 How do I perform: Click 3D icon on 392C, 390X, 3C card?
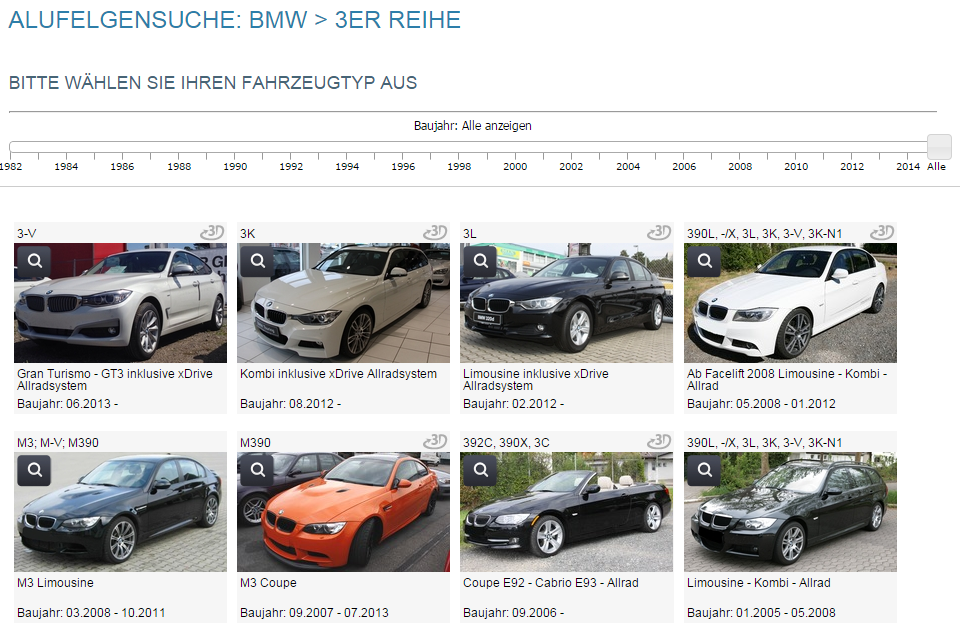click(x=657, y=442)
